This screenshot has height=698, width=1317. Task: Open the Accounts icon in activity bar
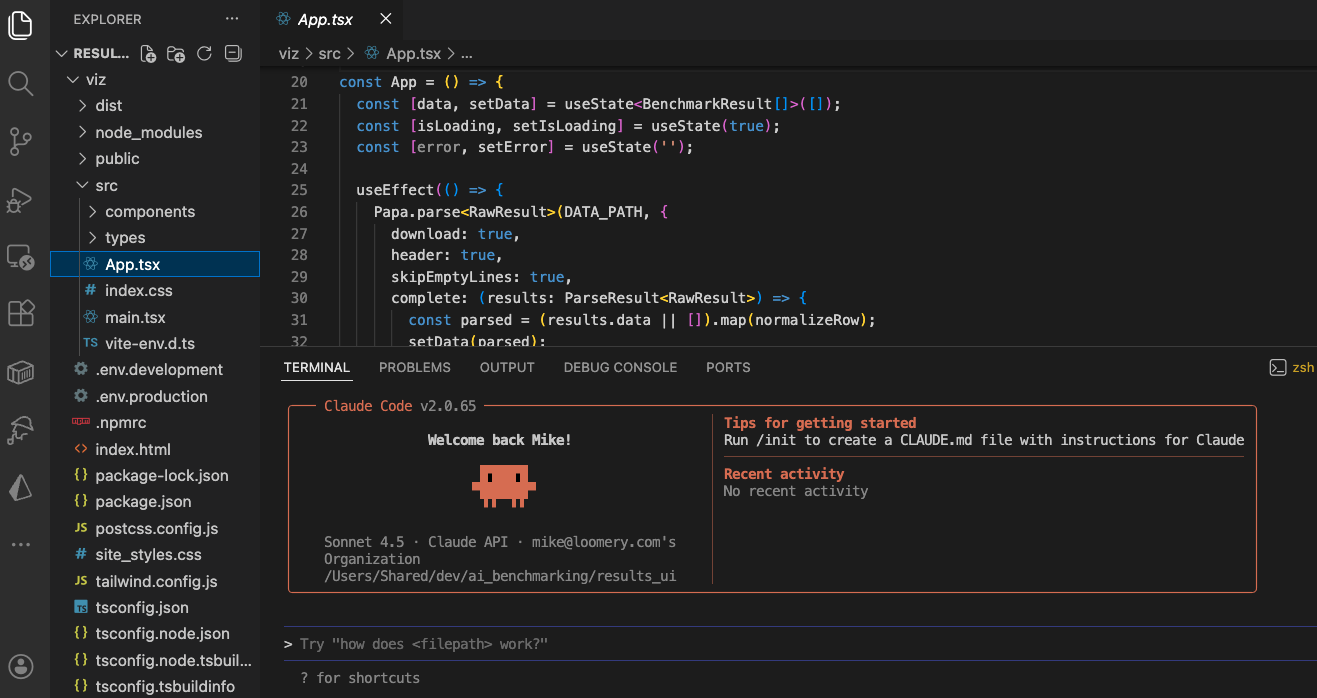(x=21, y=666)
